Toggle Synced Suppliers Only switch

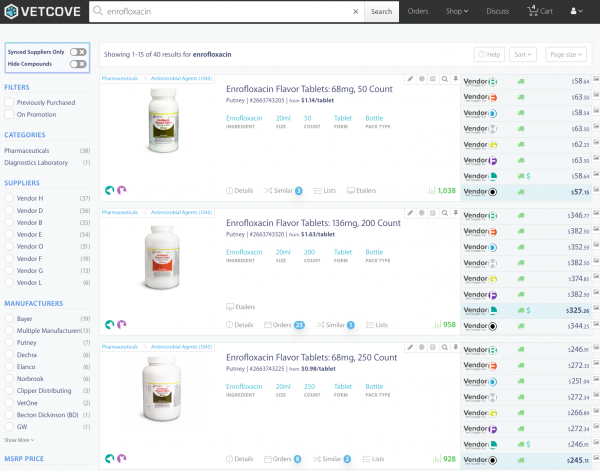[x=78, y=51]
